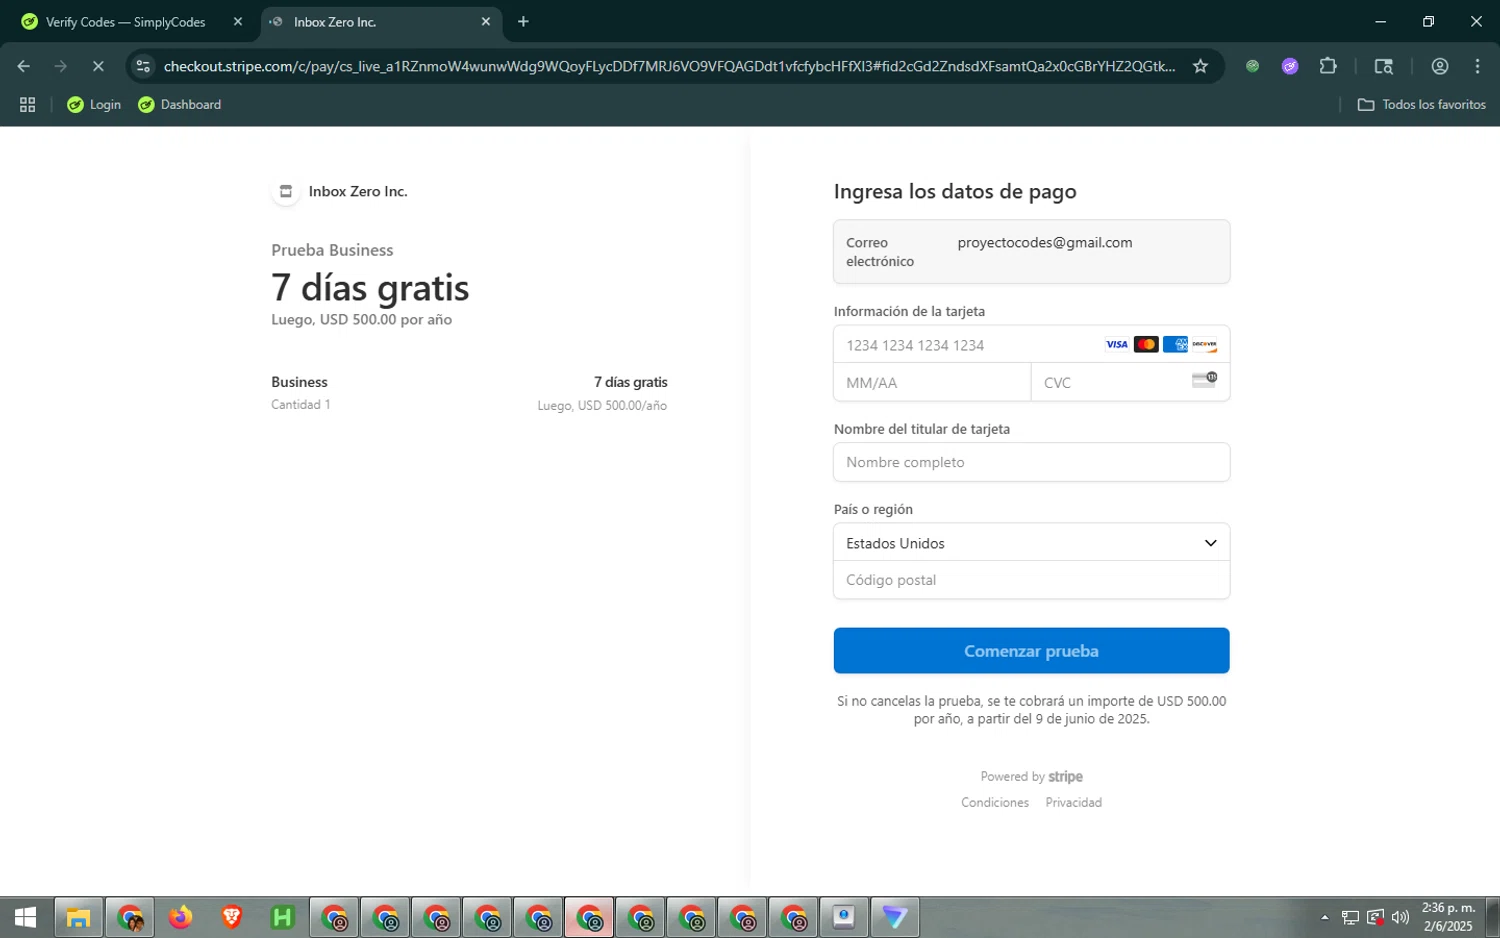Open the volume control in the system tray

[x=1400, y=917]
